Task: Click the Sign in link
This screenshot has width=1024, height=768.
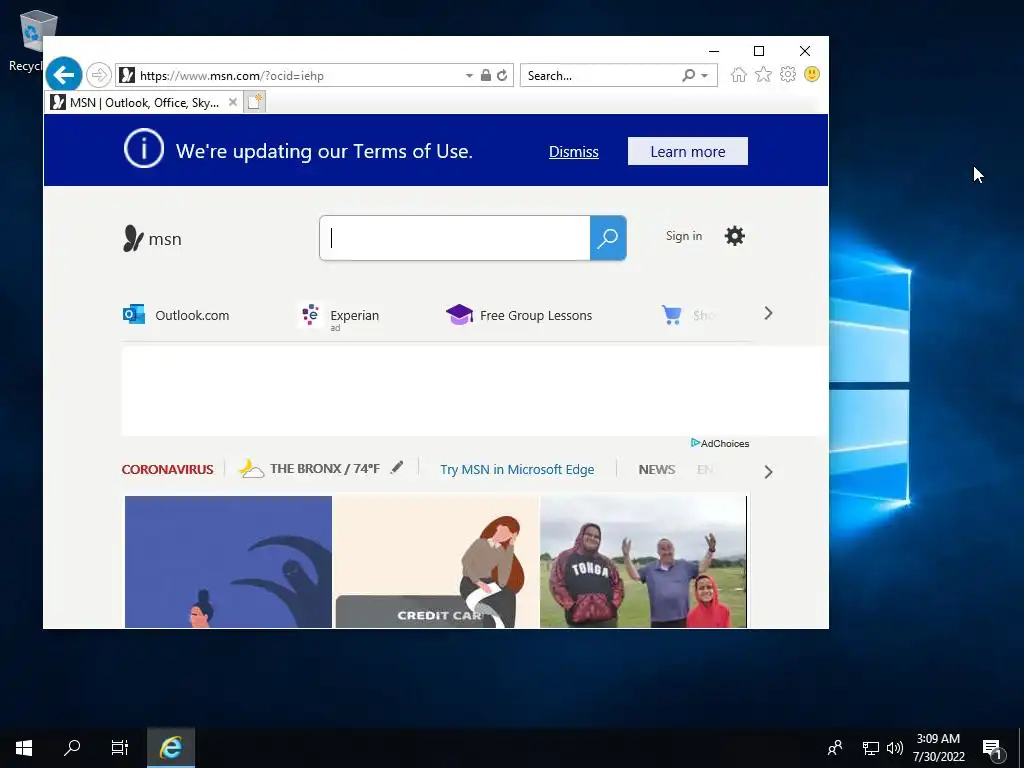Action: point(684,236)
